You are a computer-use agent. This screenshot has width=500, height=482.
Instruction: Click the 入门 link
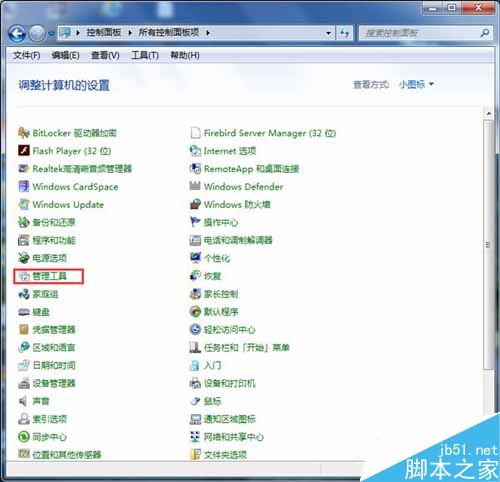212,365
